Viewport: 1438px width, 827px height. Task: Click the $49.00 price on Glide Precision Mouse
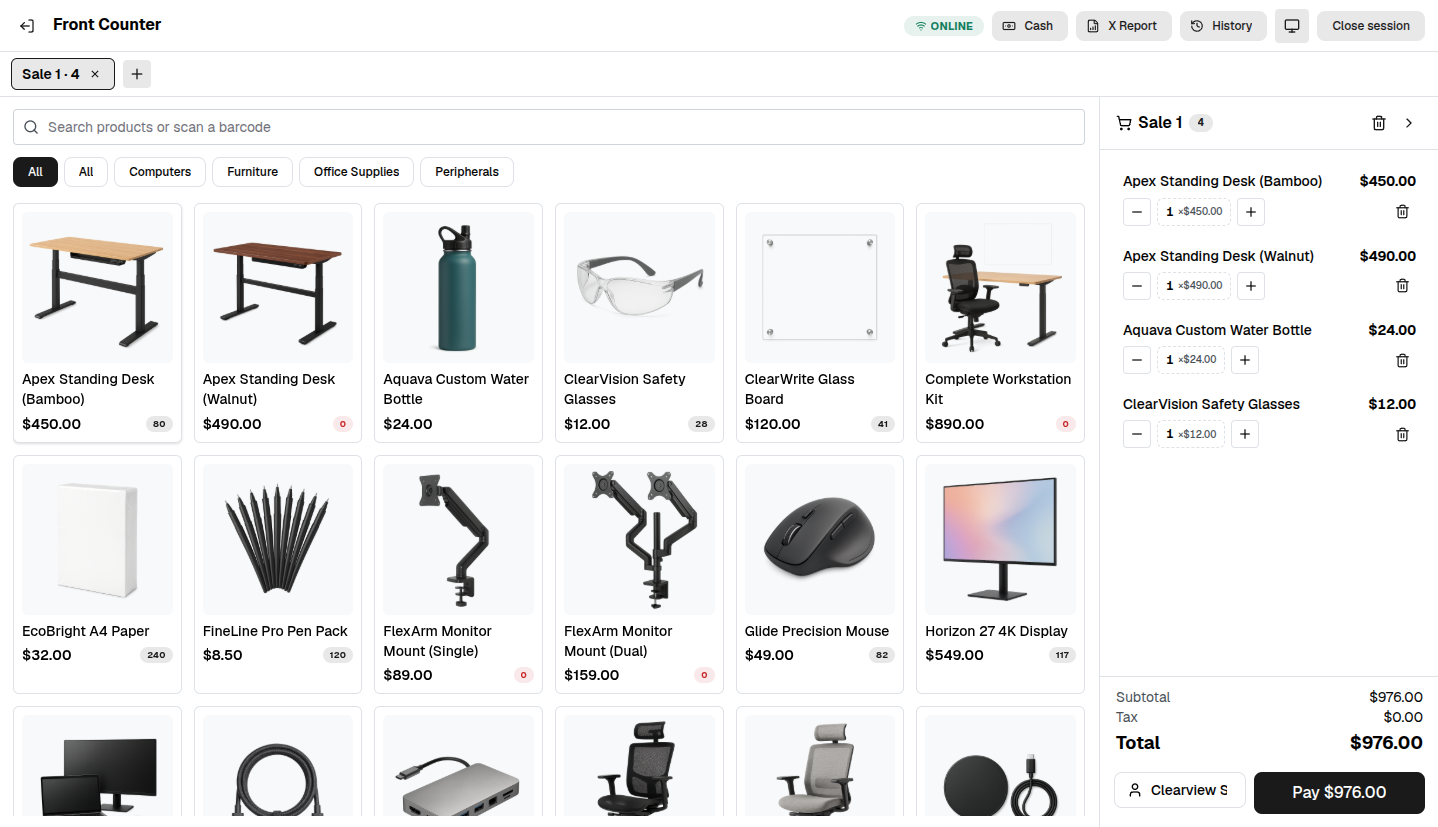pyautogui.click(x=769, y=655)
